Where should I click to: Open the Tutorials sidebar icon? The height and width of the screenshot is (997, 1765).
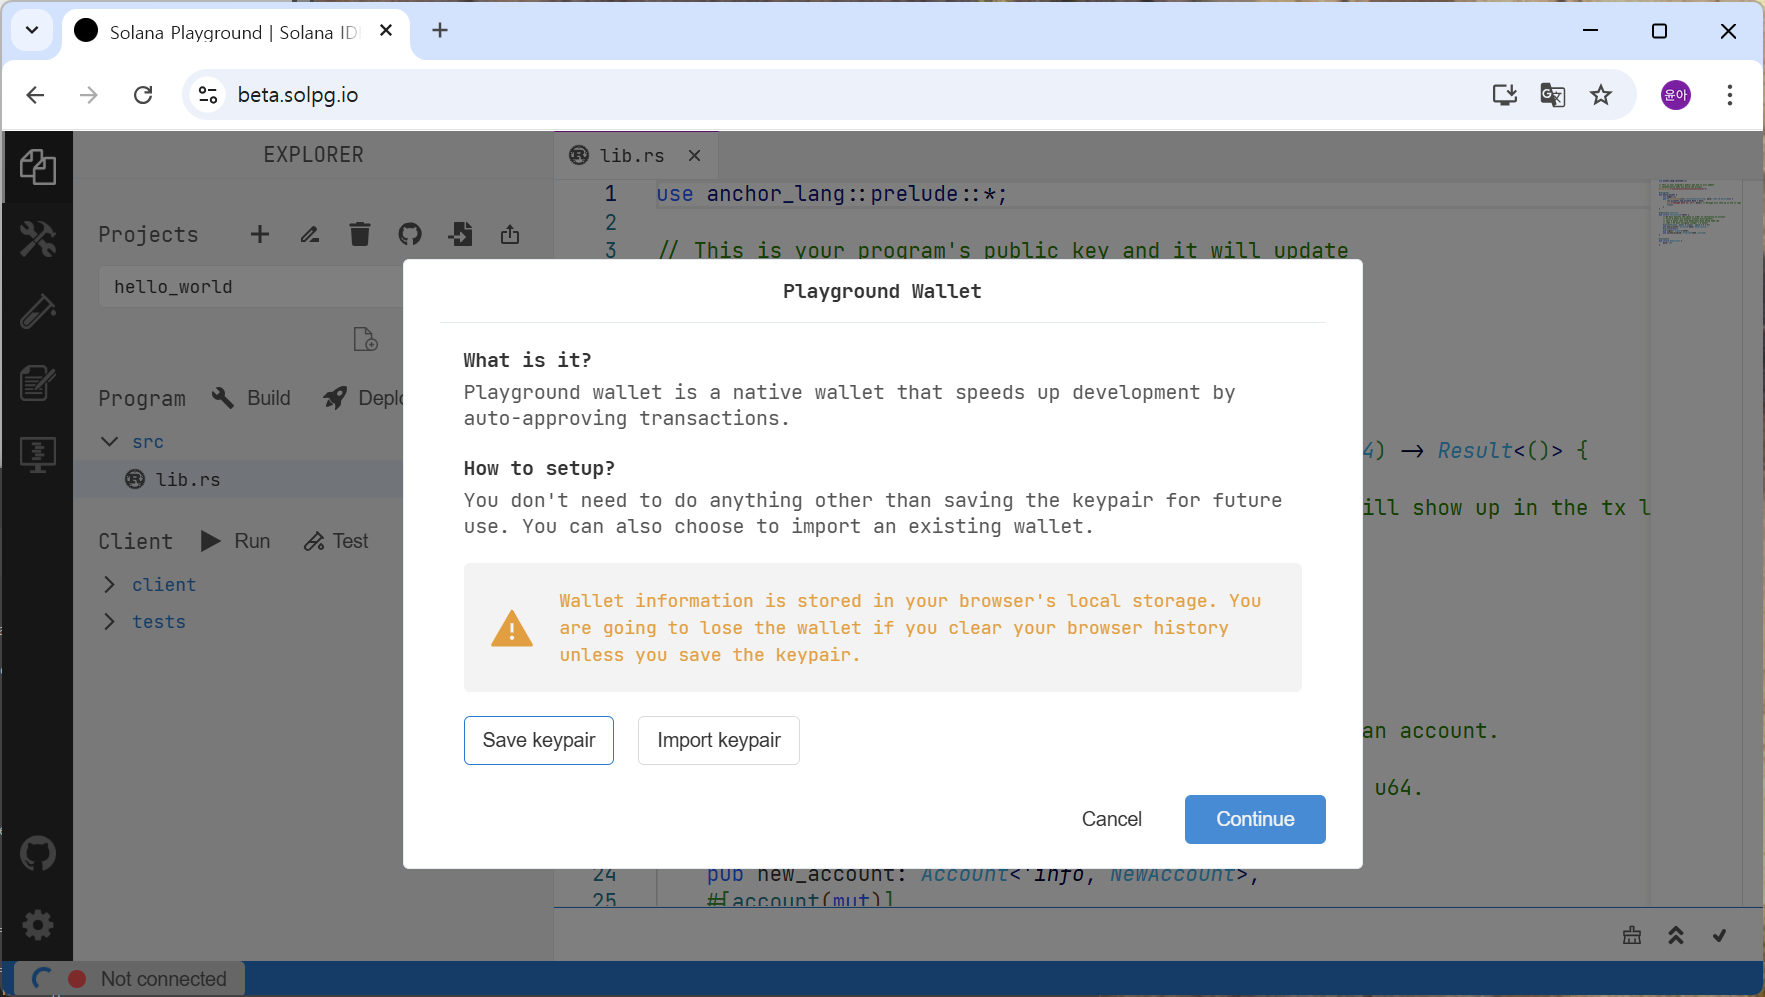(x=37, y=383)
